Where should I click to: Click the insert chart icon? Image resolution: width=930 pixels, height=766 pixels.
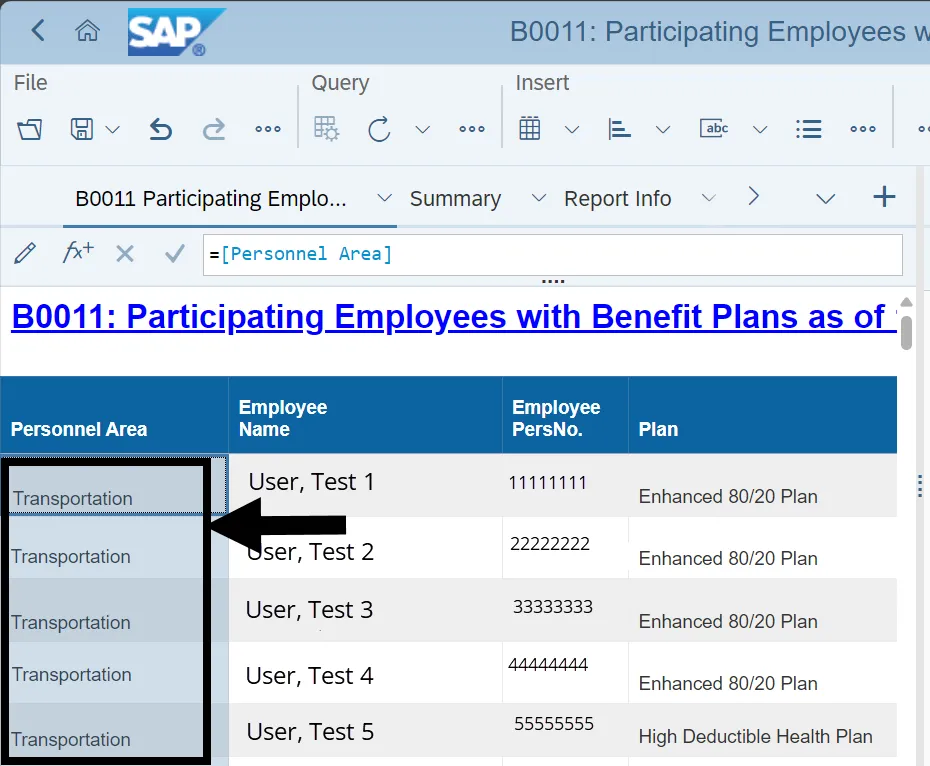click(620, 129)
